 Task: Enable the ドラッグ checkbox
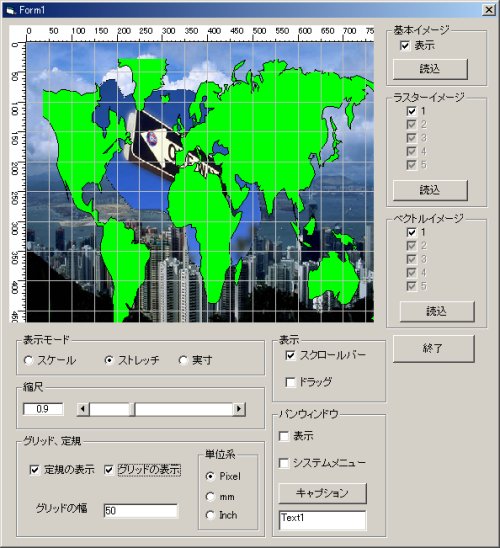point(290,382)
